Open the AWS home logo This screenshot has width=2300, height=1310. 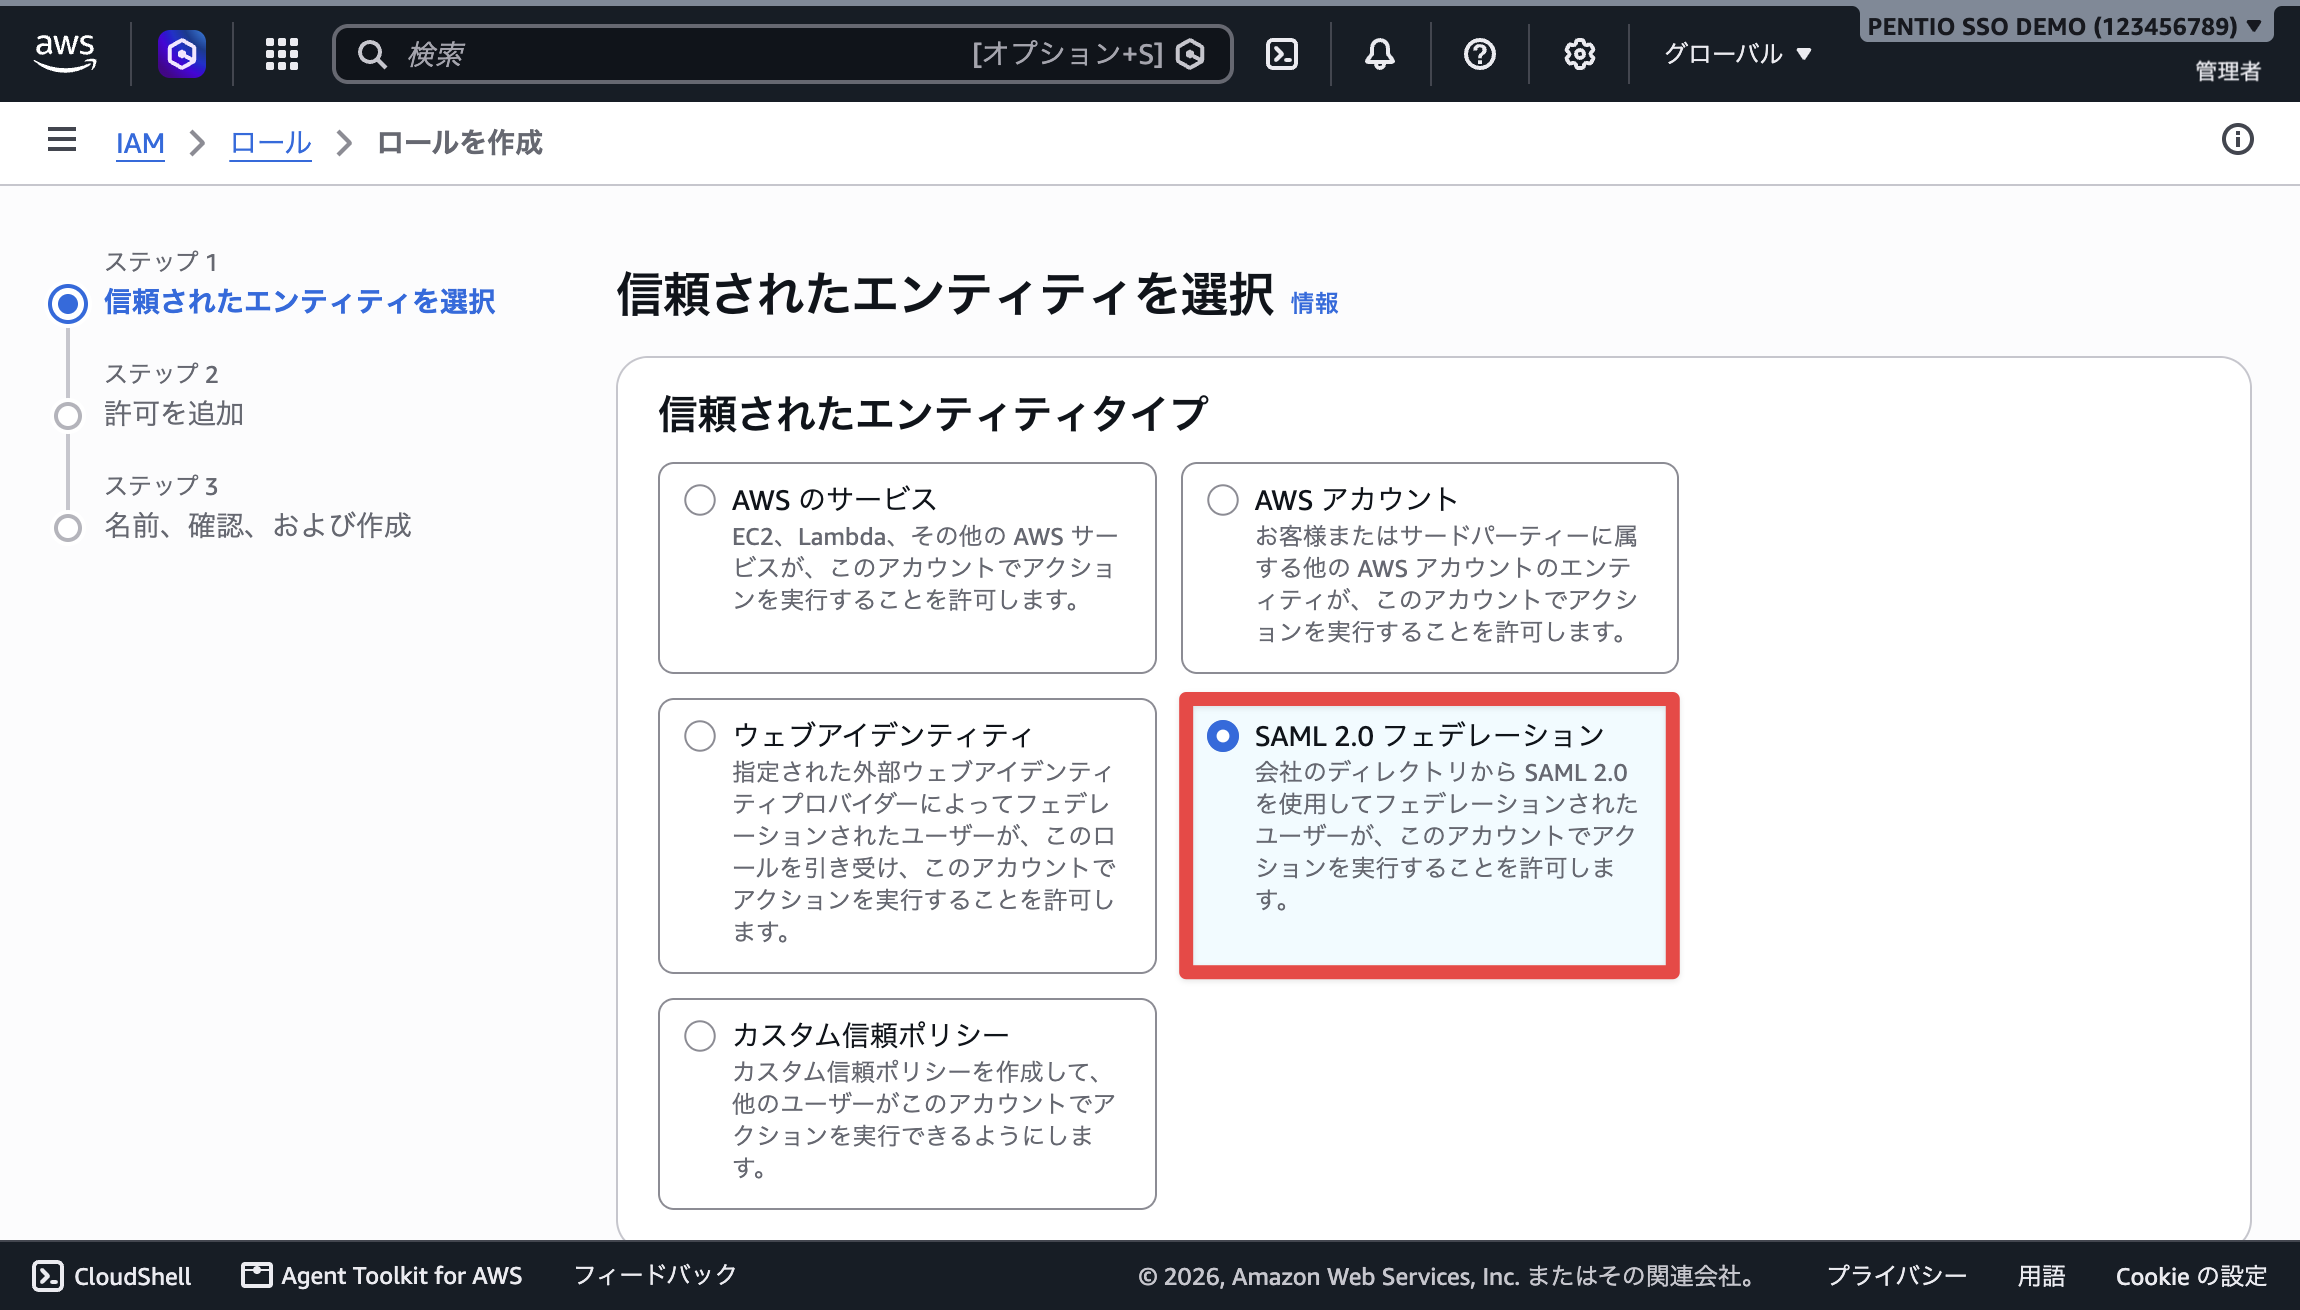(65, 54)
